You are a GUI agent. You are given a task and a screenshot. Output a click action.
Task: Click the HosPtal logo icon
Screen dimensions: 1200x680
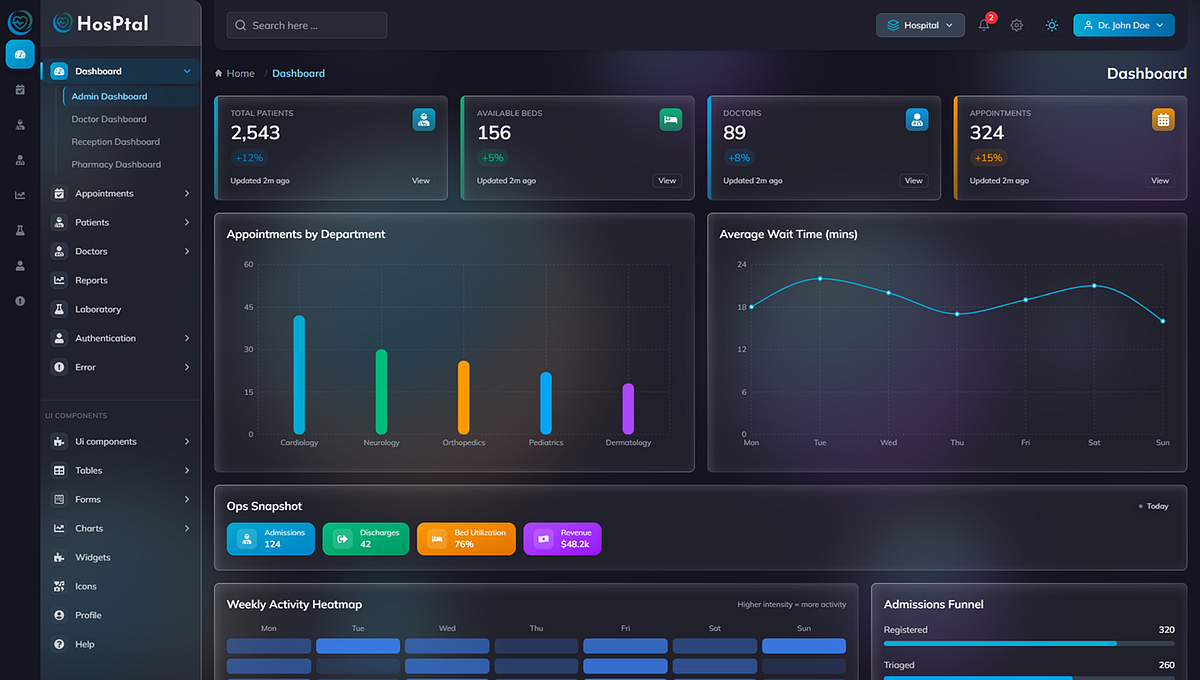coord(62,22)
